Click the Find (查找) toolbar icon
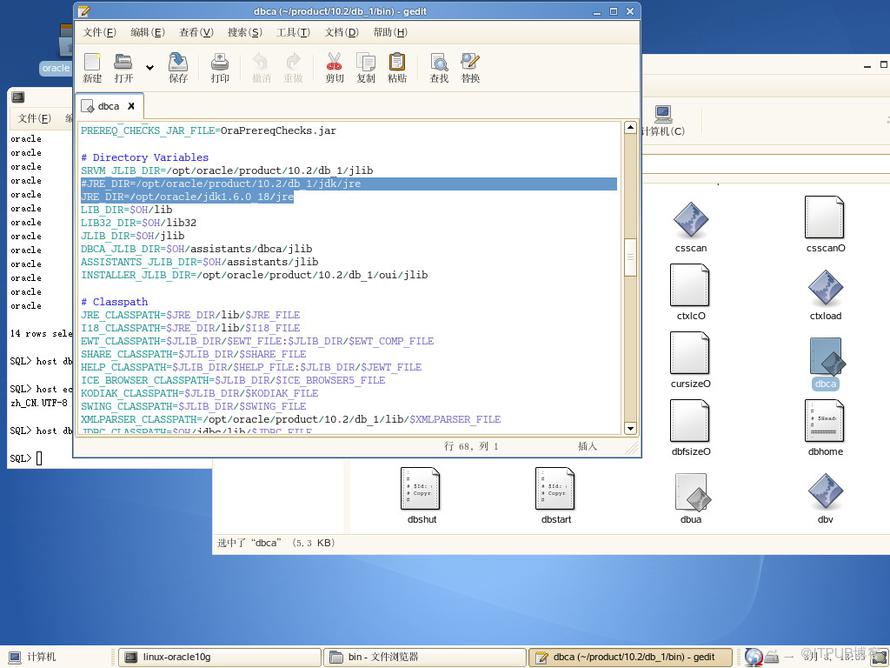Image resolution: width=890 pixels, height=668 pixels. click(439, 68)
